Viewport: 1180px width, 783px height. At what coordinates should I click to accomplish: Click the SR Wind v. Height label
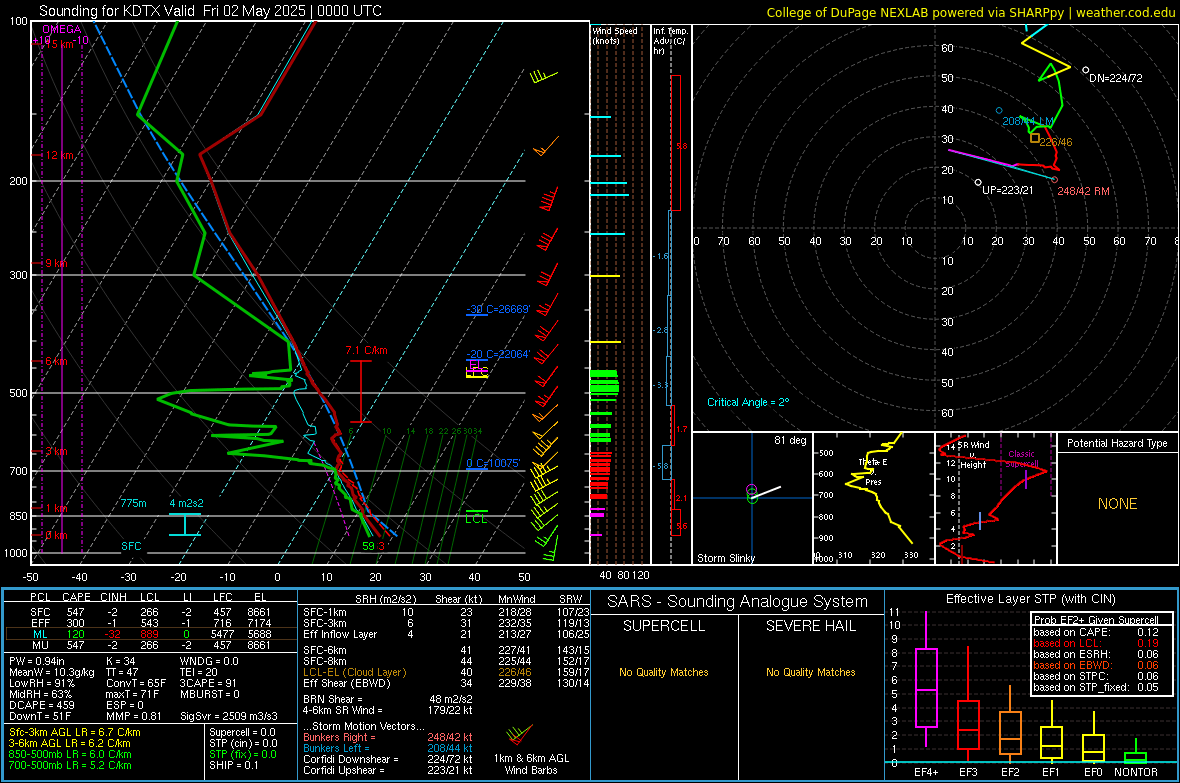[973, 455]
